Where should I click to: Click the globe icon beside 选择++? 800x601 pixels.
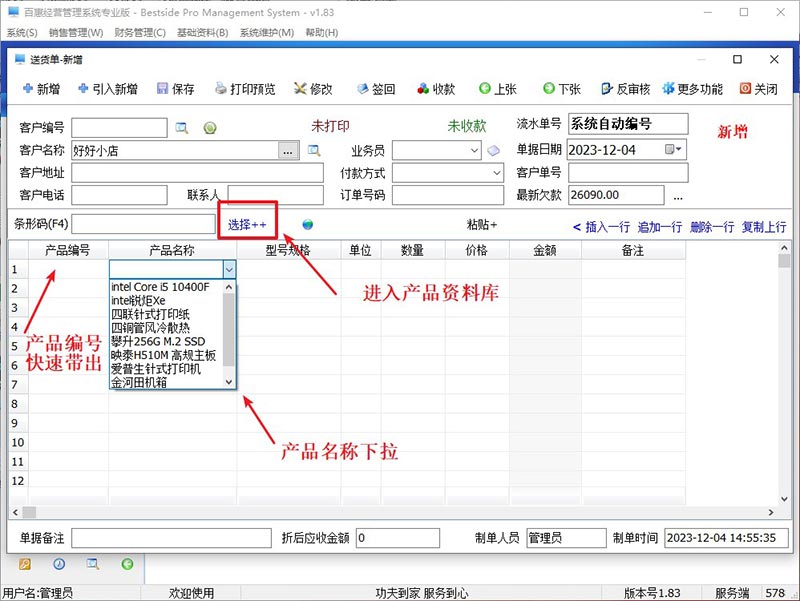click(x=308, y=224)
